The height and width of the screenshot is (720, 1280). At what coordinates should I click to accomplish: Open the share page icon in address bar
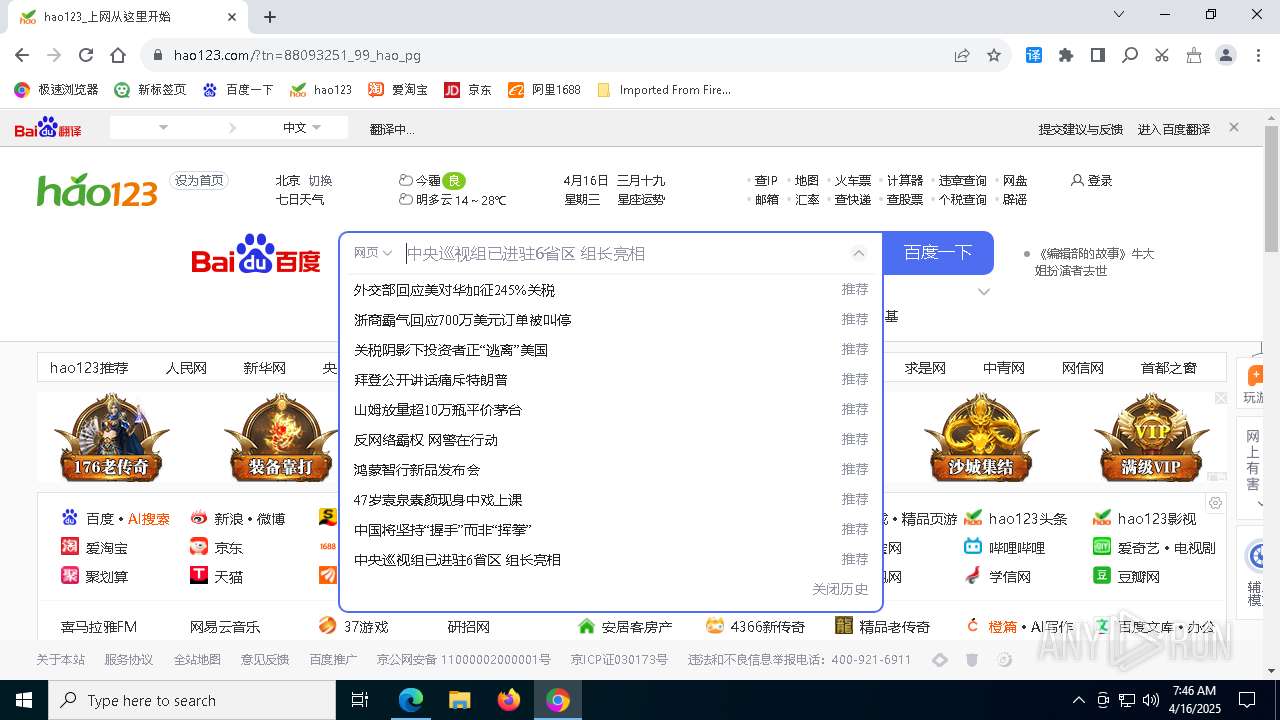[962, 55]
